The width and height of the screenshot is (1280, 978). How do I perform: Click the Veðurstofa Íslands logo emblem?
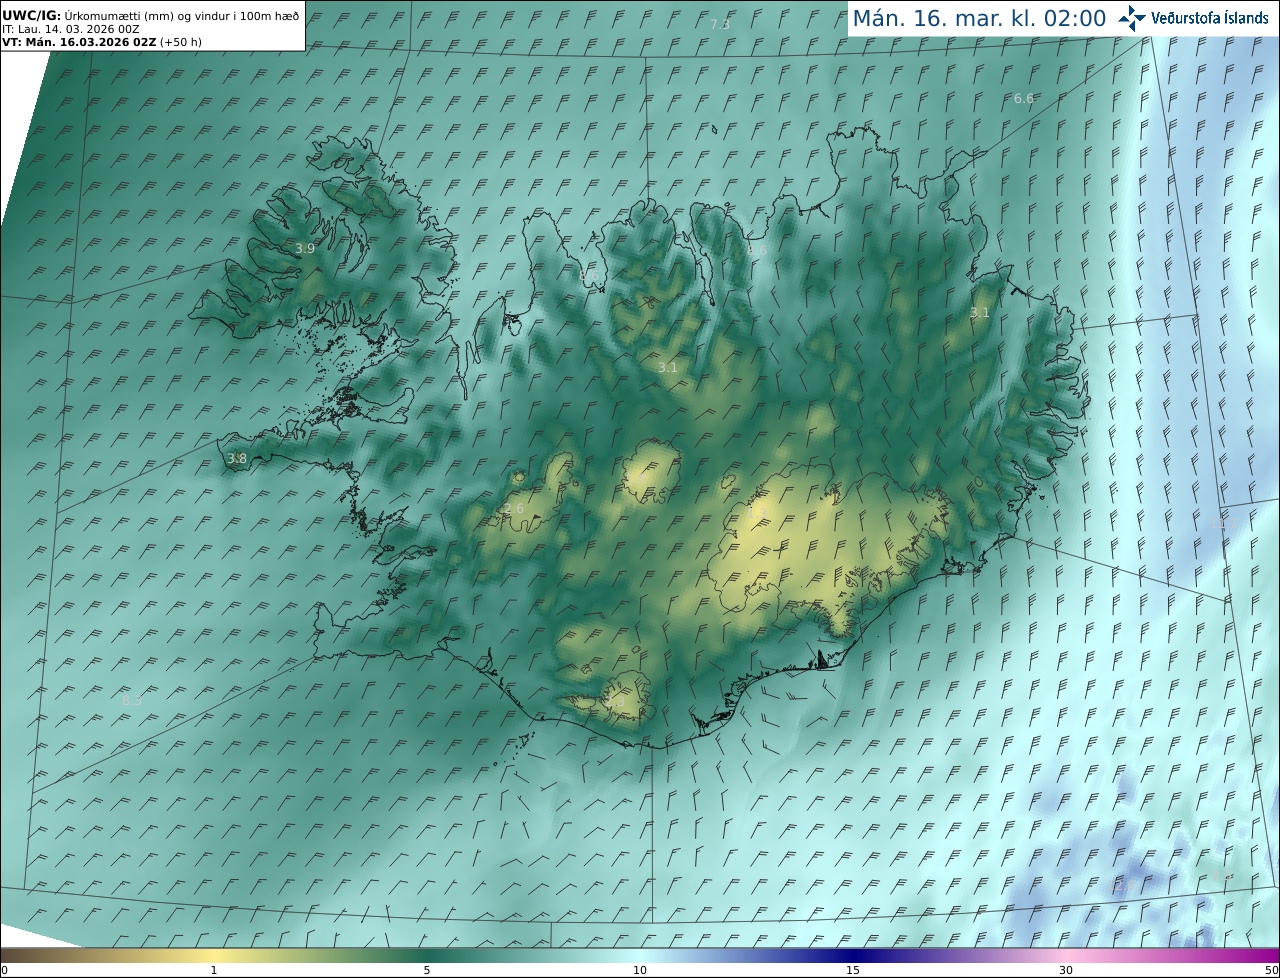click(x=1132, y=18)
